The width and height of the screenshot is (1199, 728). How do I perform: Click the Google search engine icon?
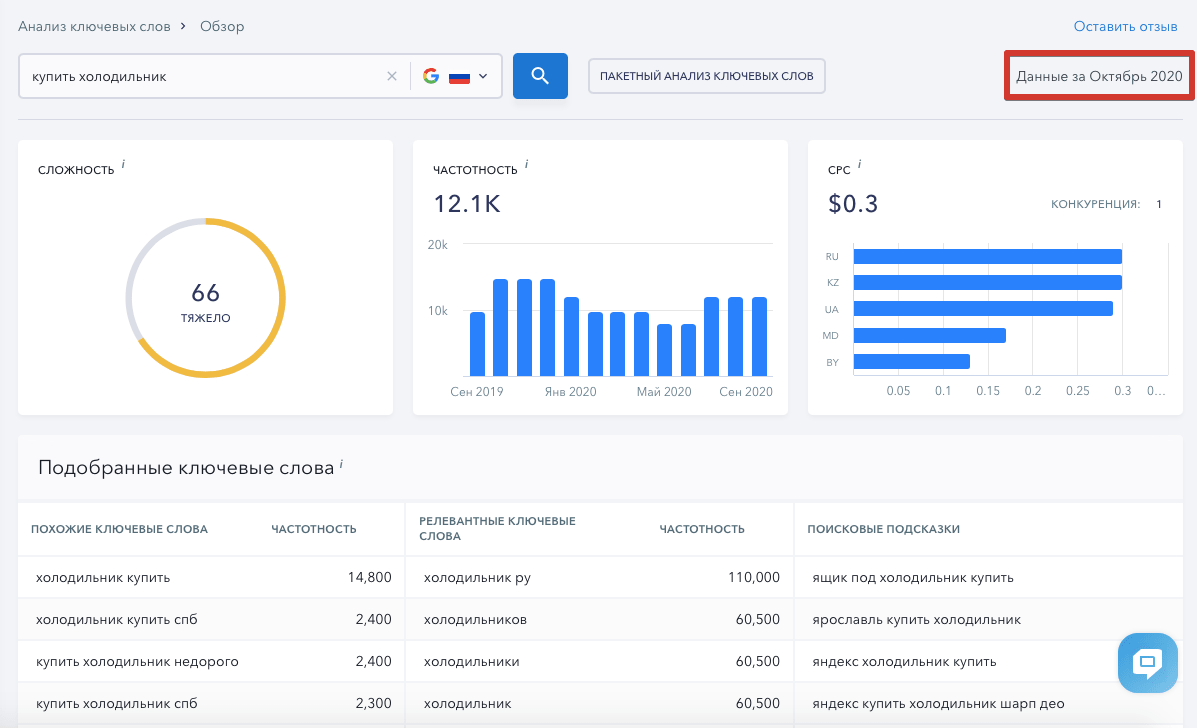(x=431, y=76)
